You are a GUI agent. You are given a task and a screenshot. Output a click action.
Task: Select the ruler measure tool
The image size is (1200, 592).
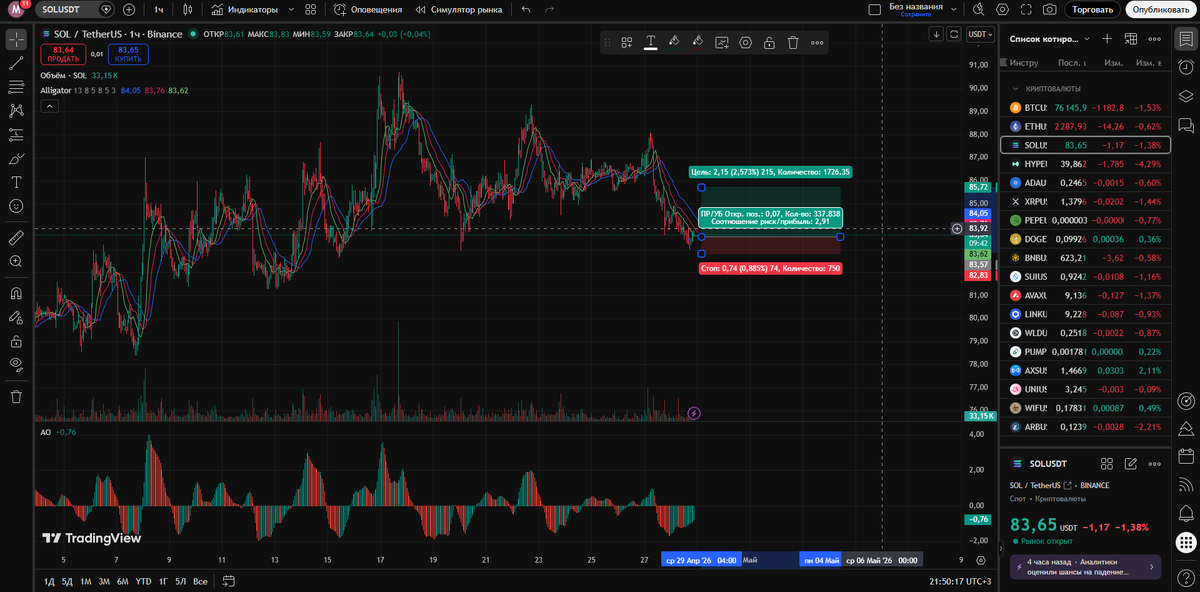(x=16, y=238)
